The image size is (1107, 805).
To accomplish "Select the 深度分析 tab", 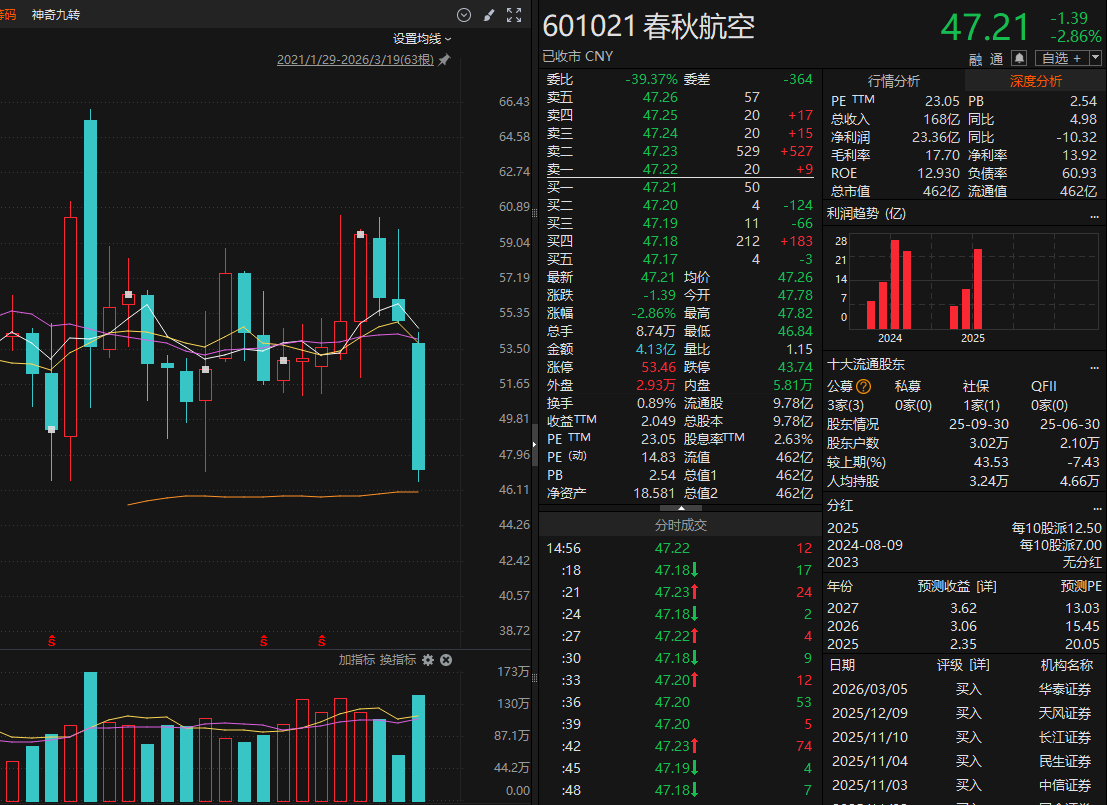I will [x=1035, y=81].
